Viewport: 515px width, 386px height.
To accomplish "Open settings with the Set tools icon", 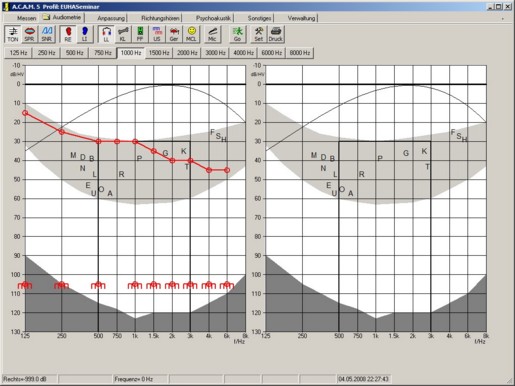I will (x=259, y=34).
